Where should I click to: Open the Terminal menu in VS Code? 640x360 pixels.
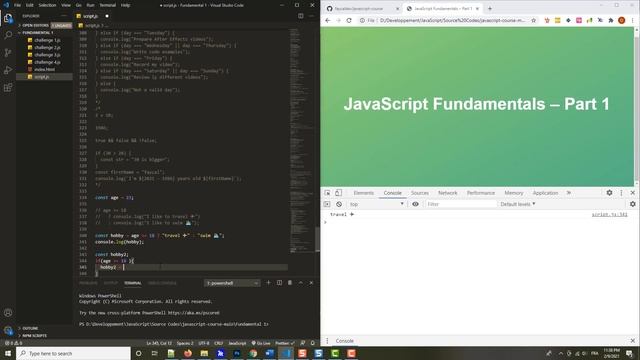tap(108, 5)
